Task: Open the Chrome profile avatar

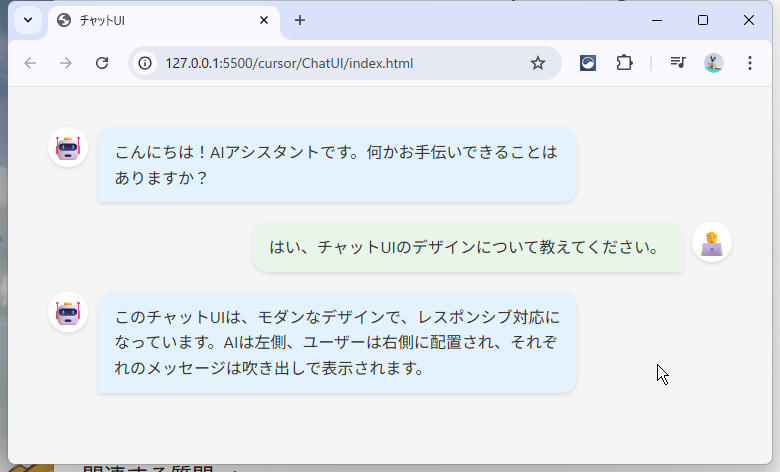Action: coord(714,63)
